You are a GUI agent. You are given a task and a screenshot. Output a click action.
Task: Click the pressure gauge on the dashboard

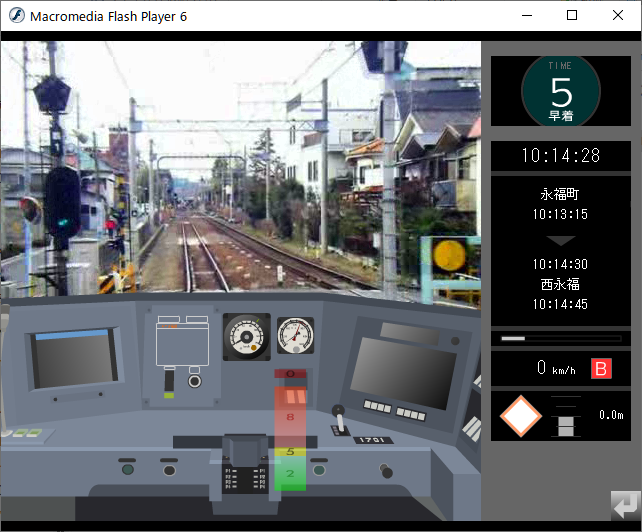pos(294,334)
